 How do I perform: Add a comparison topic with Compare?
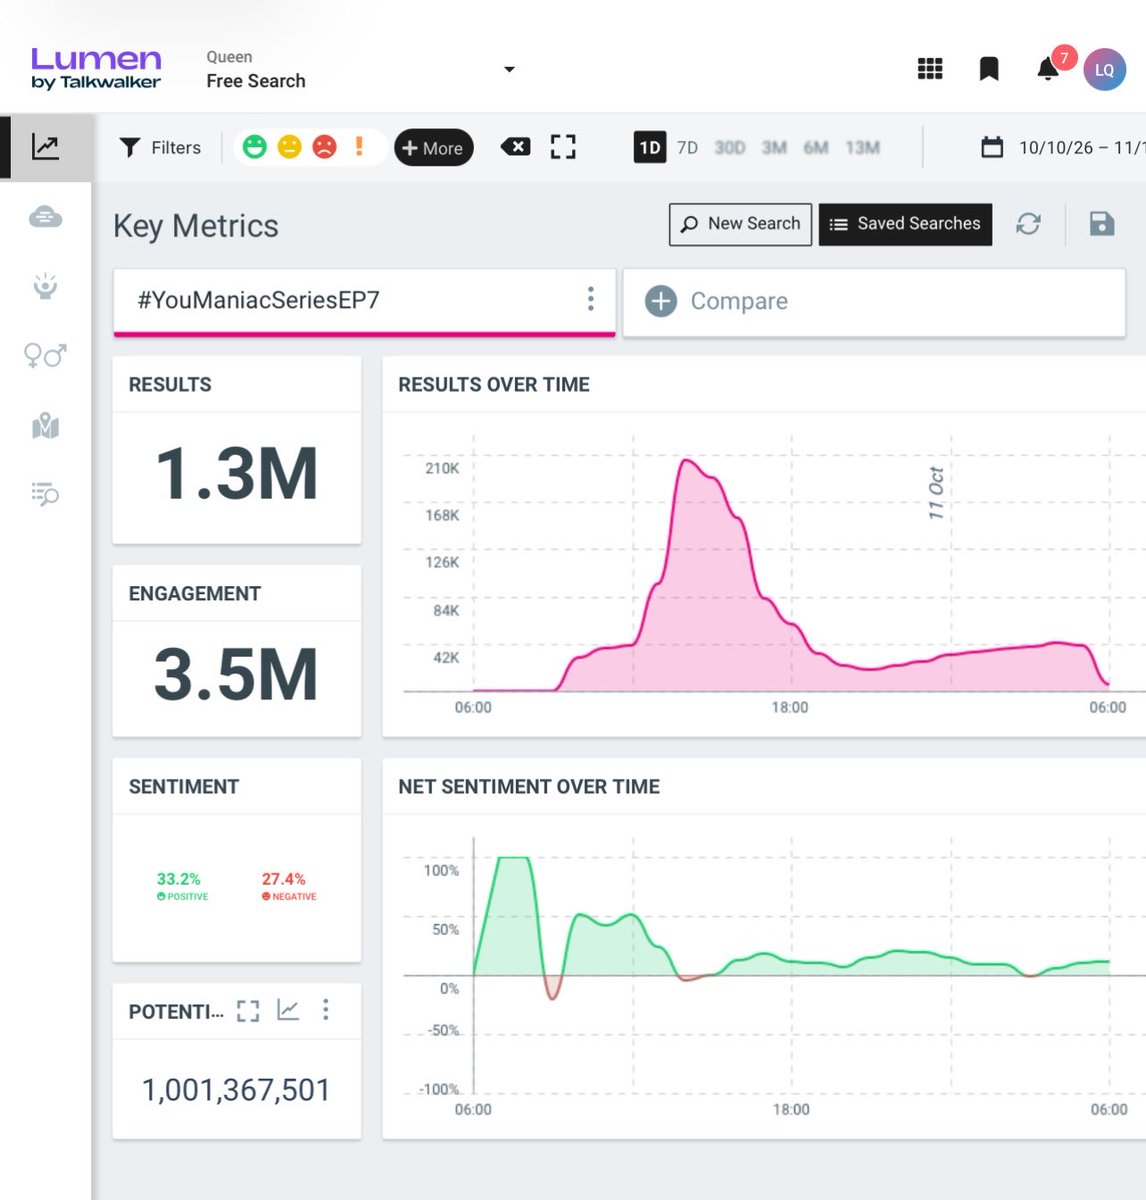[x=874, y=301]
